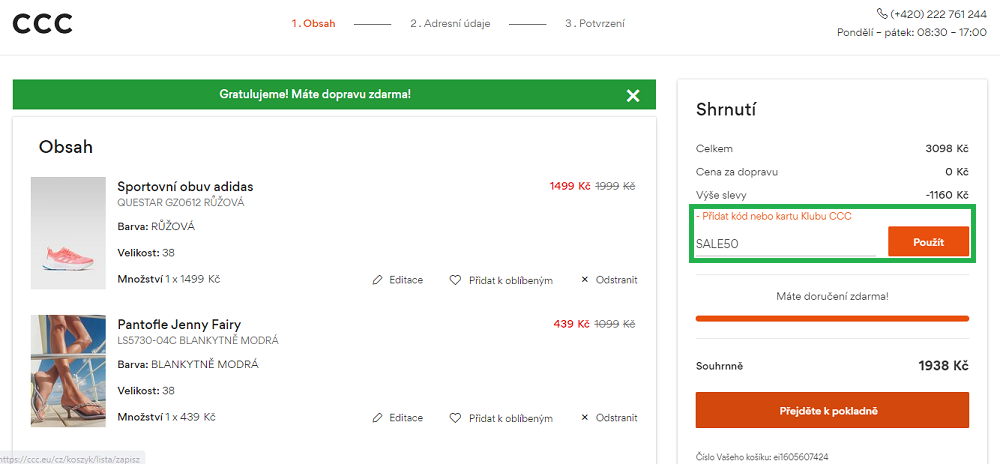The height and width of the screenshot is (464, 1000).
Task: Click the pencil icon for Pantofle Jenny Fairy
Action: point(378,418)
